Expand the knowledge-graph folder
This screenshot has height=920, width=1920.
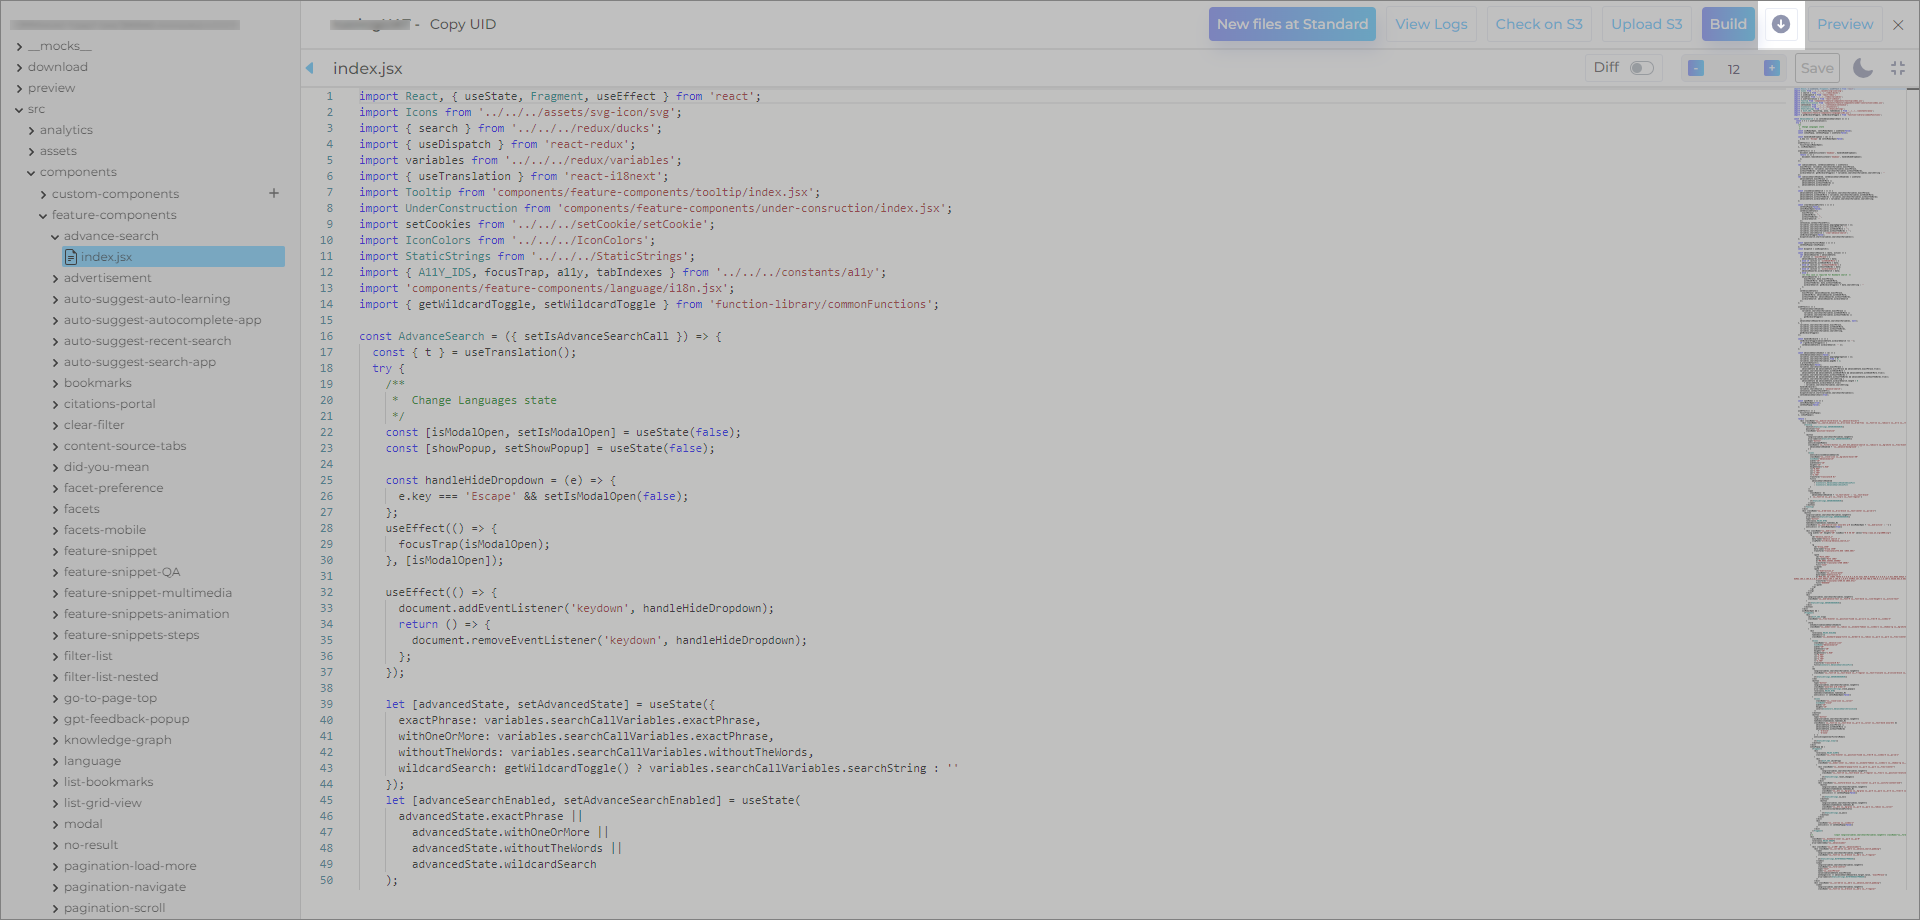(117, 740)
